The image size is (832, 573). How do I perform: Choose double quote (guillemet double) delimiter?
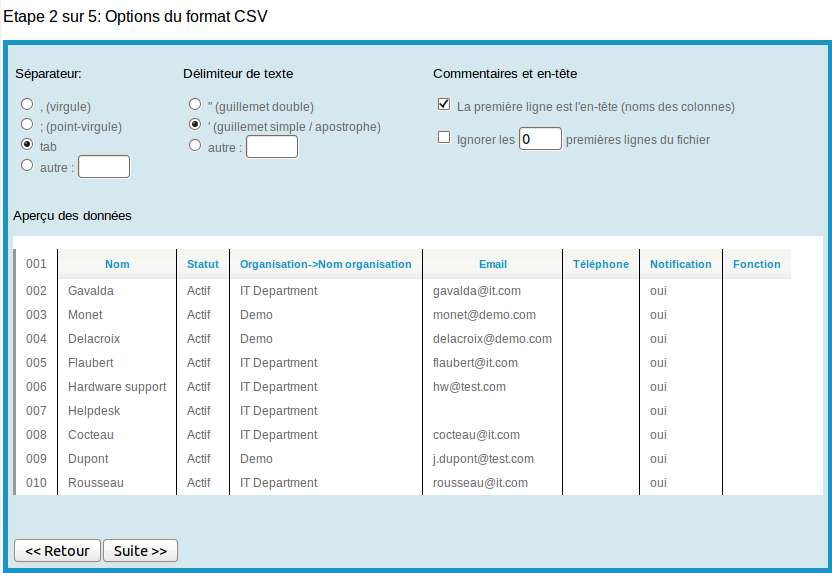point(195,104)
